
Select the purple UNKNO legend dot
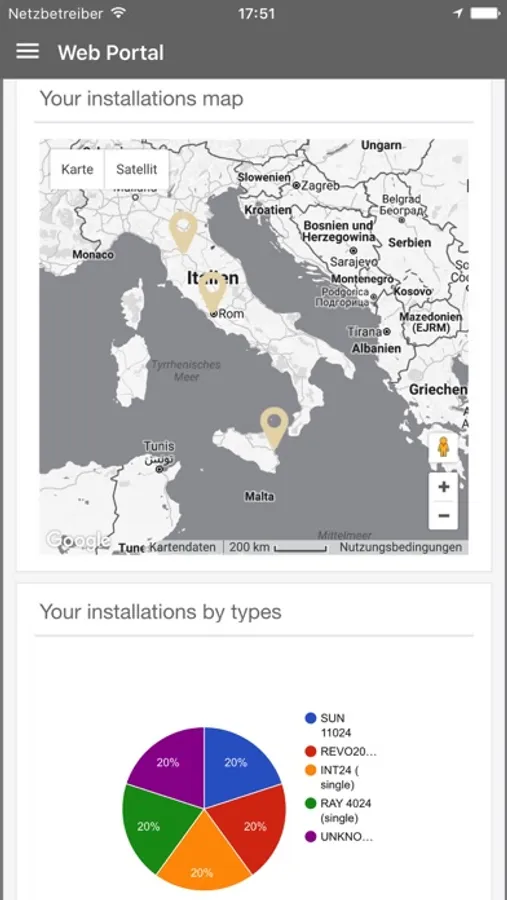[311, 836]
